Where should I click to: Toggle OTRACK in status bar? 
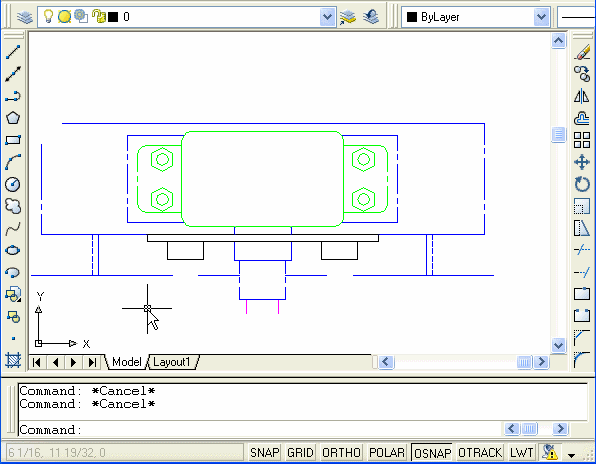[x=480, y=453]
